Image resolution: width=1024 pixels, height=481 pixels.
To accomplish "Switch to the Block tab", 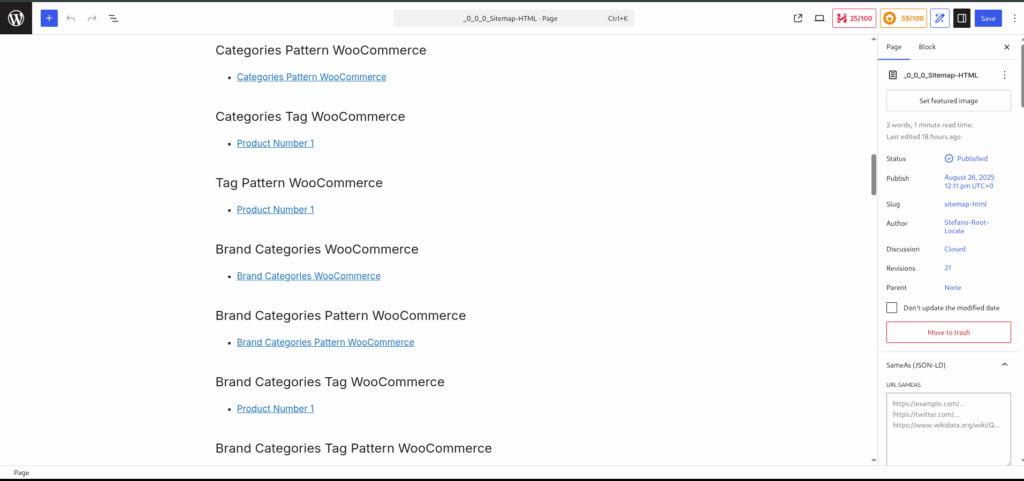I will pos(927,47).
